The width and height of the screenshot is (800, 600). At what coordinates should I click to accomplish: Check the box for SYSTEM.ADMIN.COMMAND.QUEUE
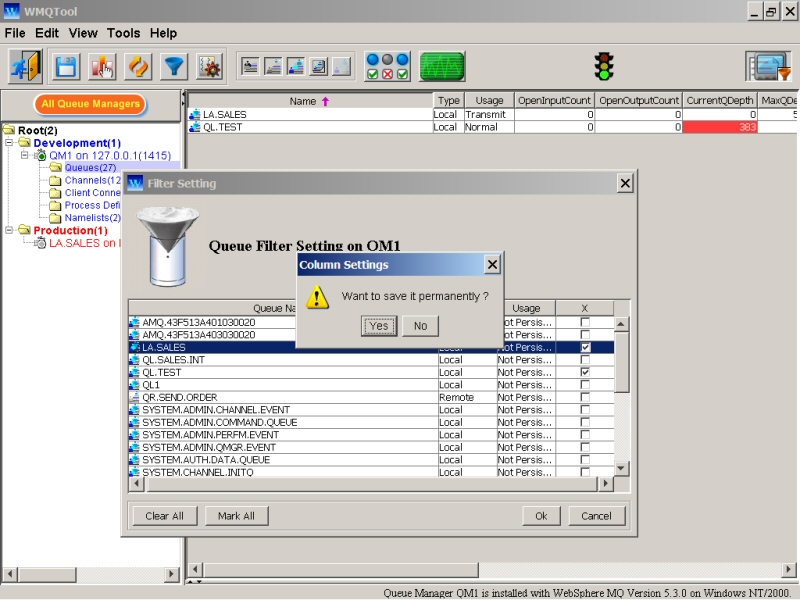click(585, 422)
